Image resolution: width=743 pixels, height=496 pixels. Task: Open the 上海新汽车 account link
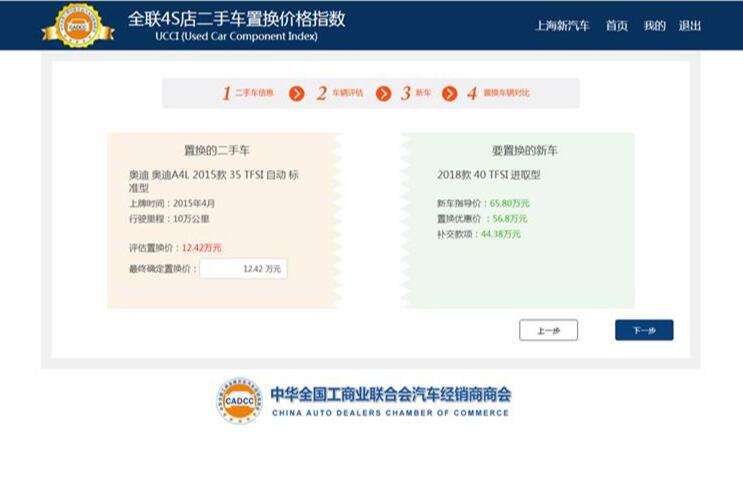point(562,26)
